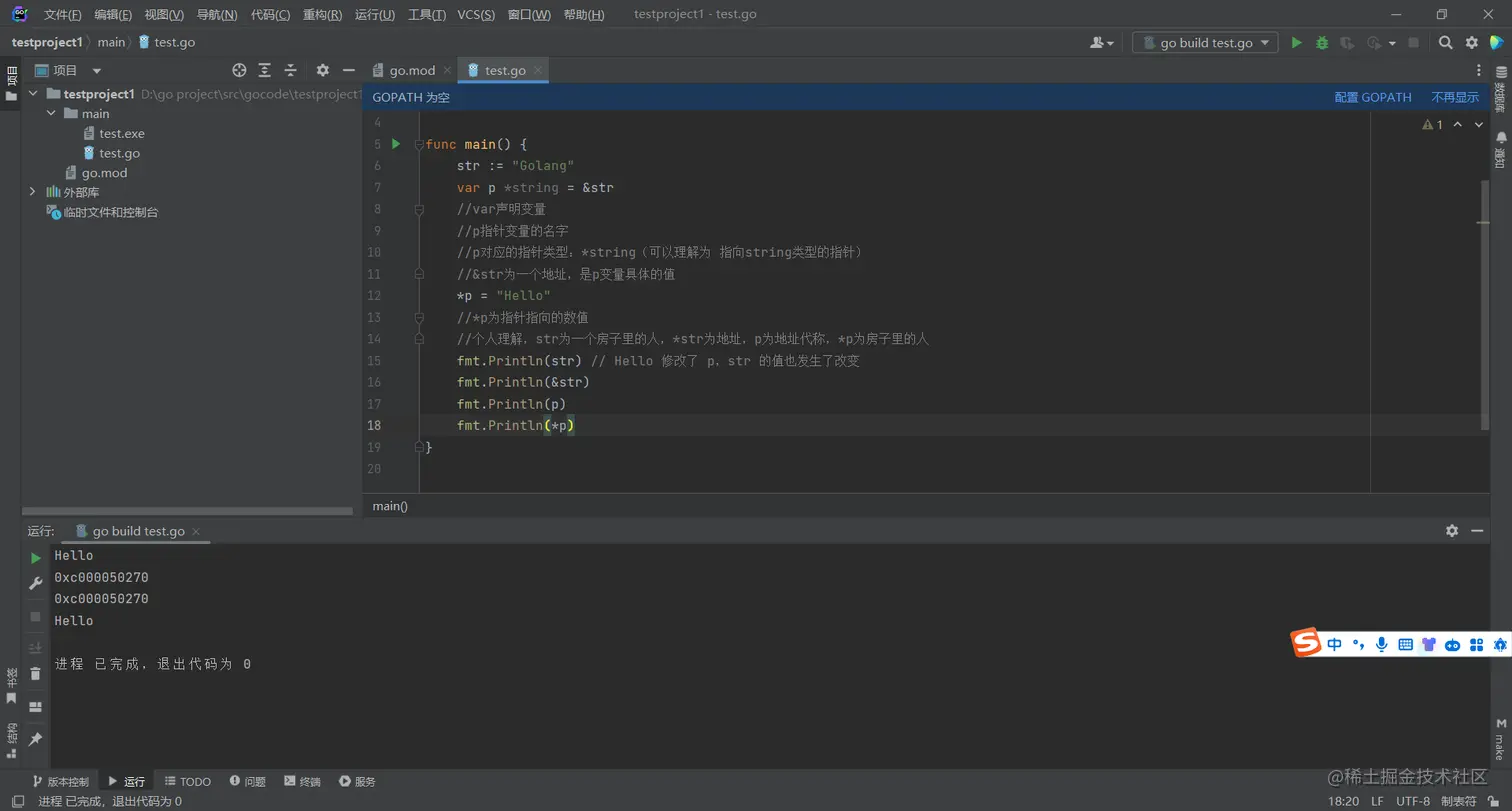Viewport: 1512px width, 811px height.
Task: Click trash icon to clear run output
Action: pos(35,674)
